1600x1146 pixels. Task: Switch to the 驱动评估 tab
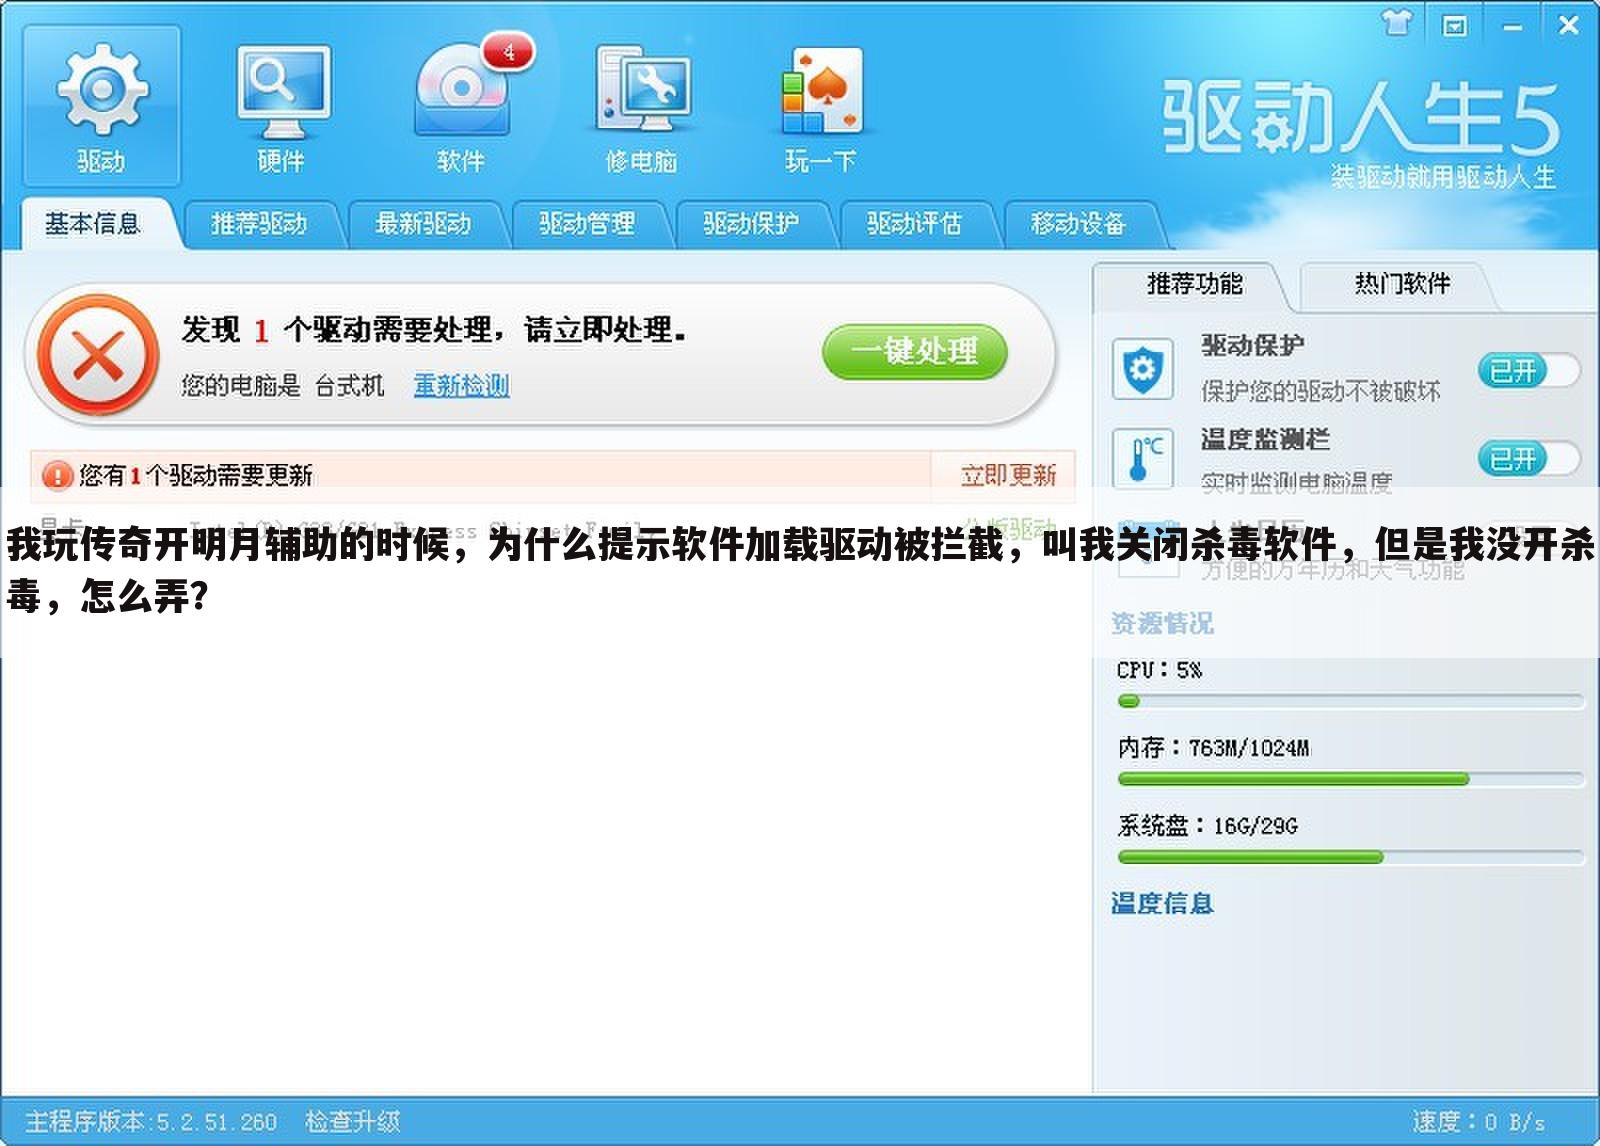[914, 223]
